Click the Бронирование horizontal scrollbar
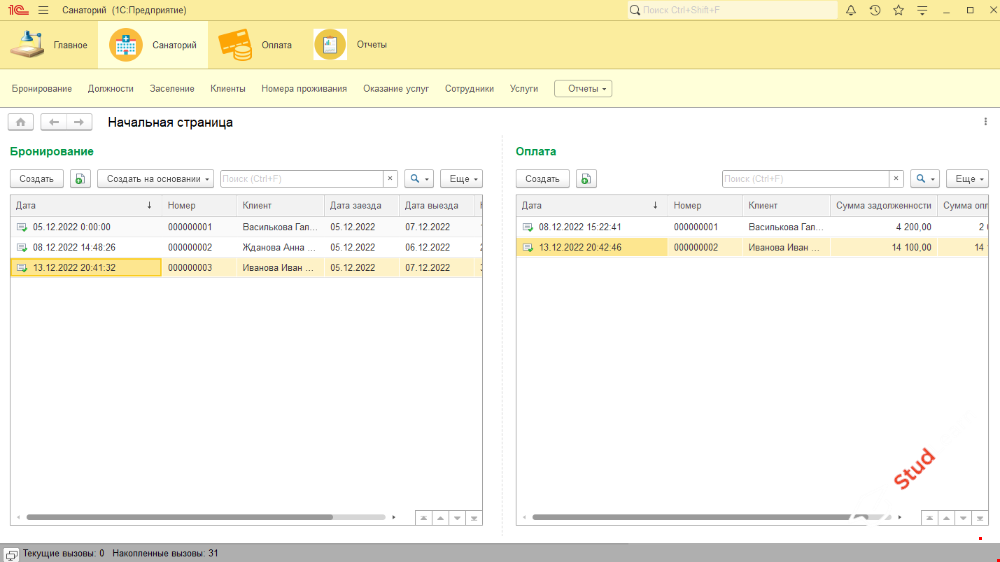The width and height of the screenshot is (1000, 562). click(180, 517)
